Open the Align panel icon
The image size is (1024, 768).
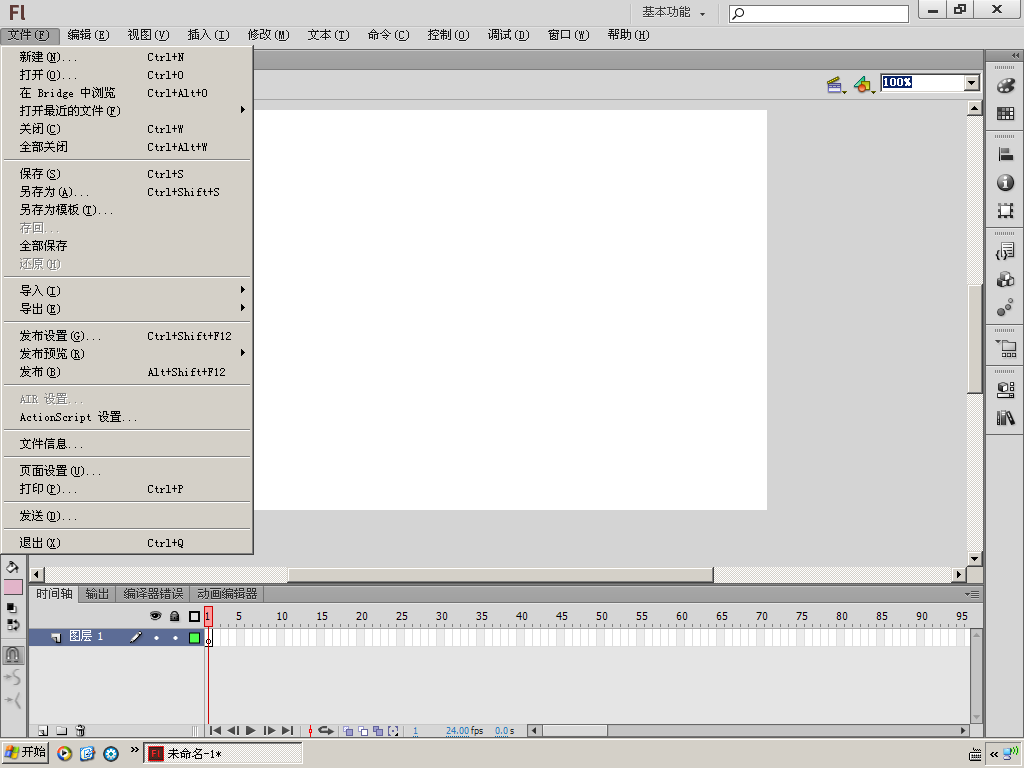(x=1006, y=154)
